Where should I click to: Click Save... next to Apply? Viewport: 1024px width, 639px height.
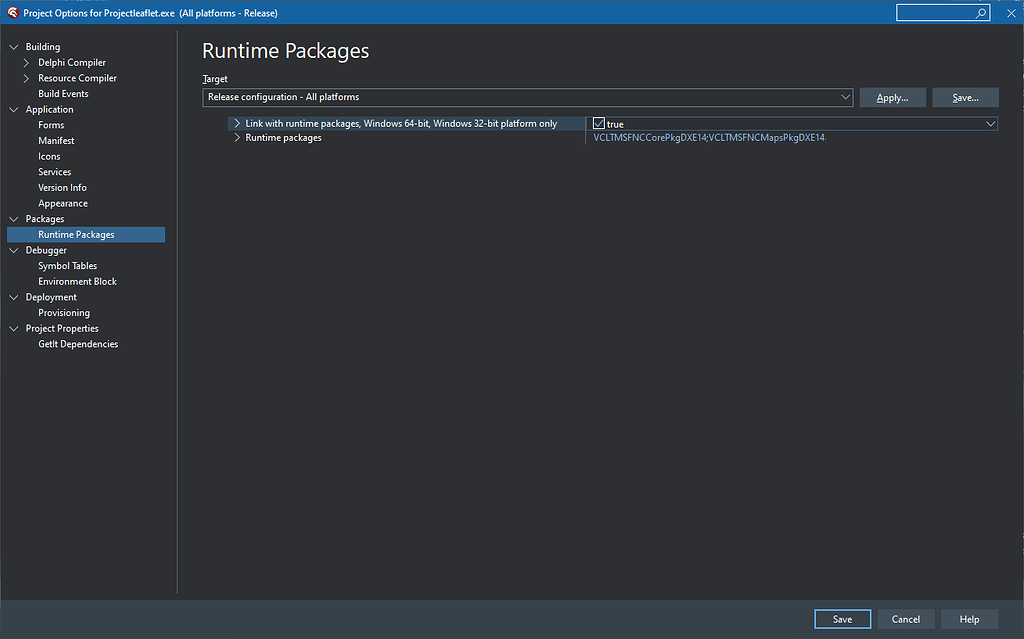point(965,97)
